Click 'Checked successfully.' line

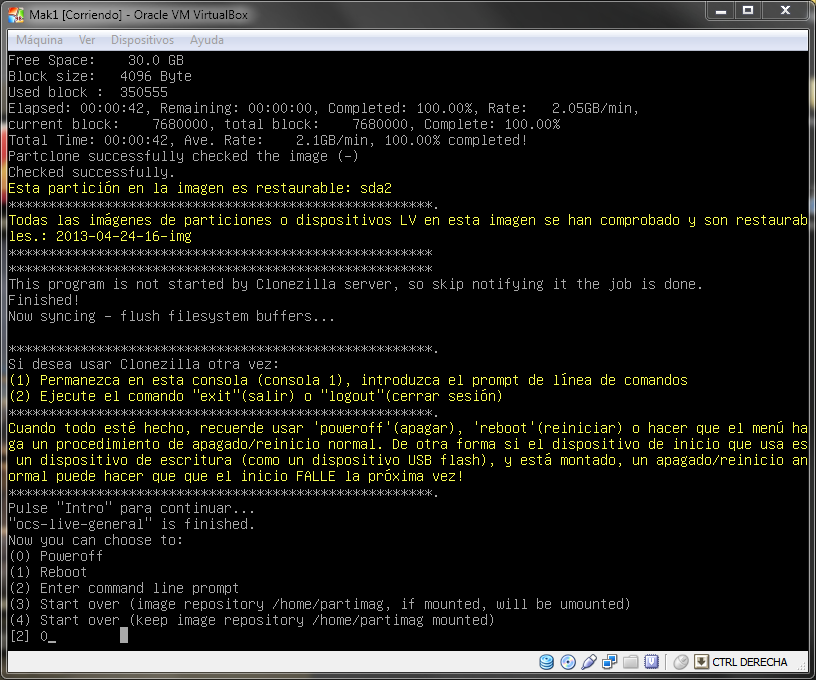click(x=92, y=172)
